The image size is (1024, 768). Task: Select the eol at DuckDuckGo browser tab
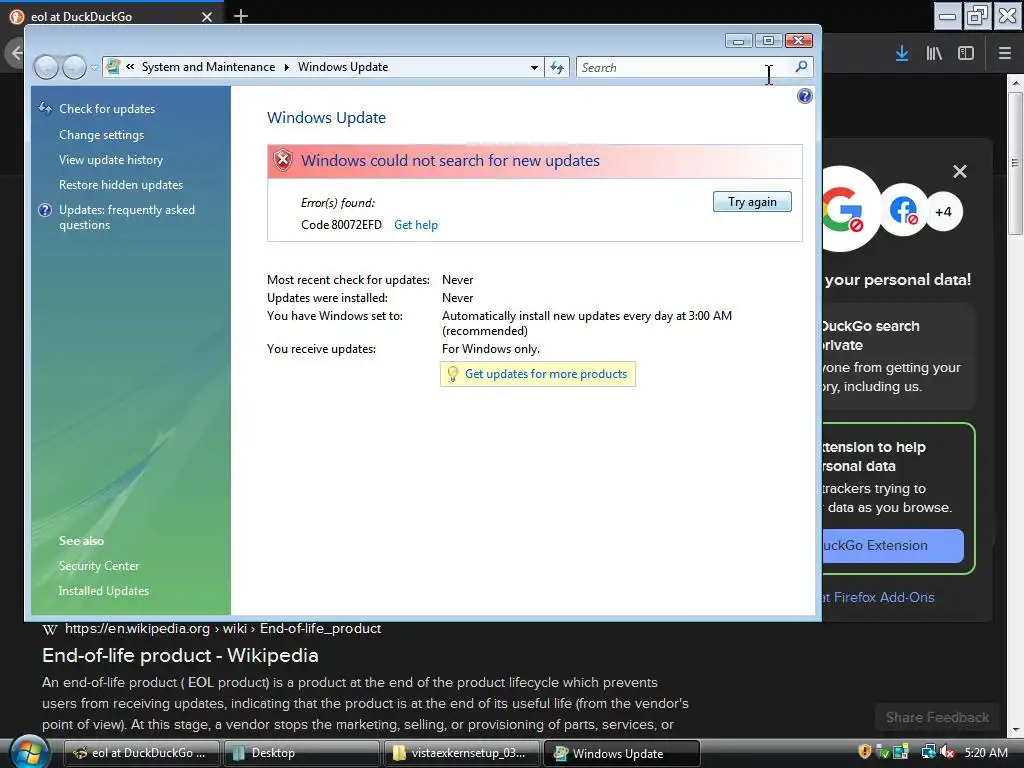(111, 16)
